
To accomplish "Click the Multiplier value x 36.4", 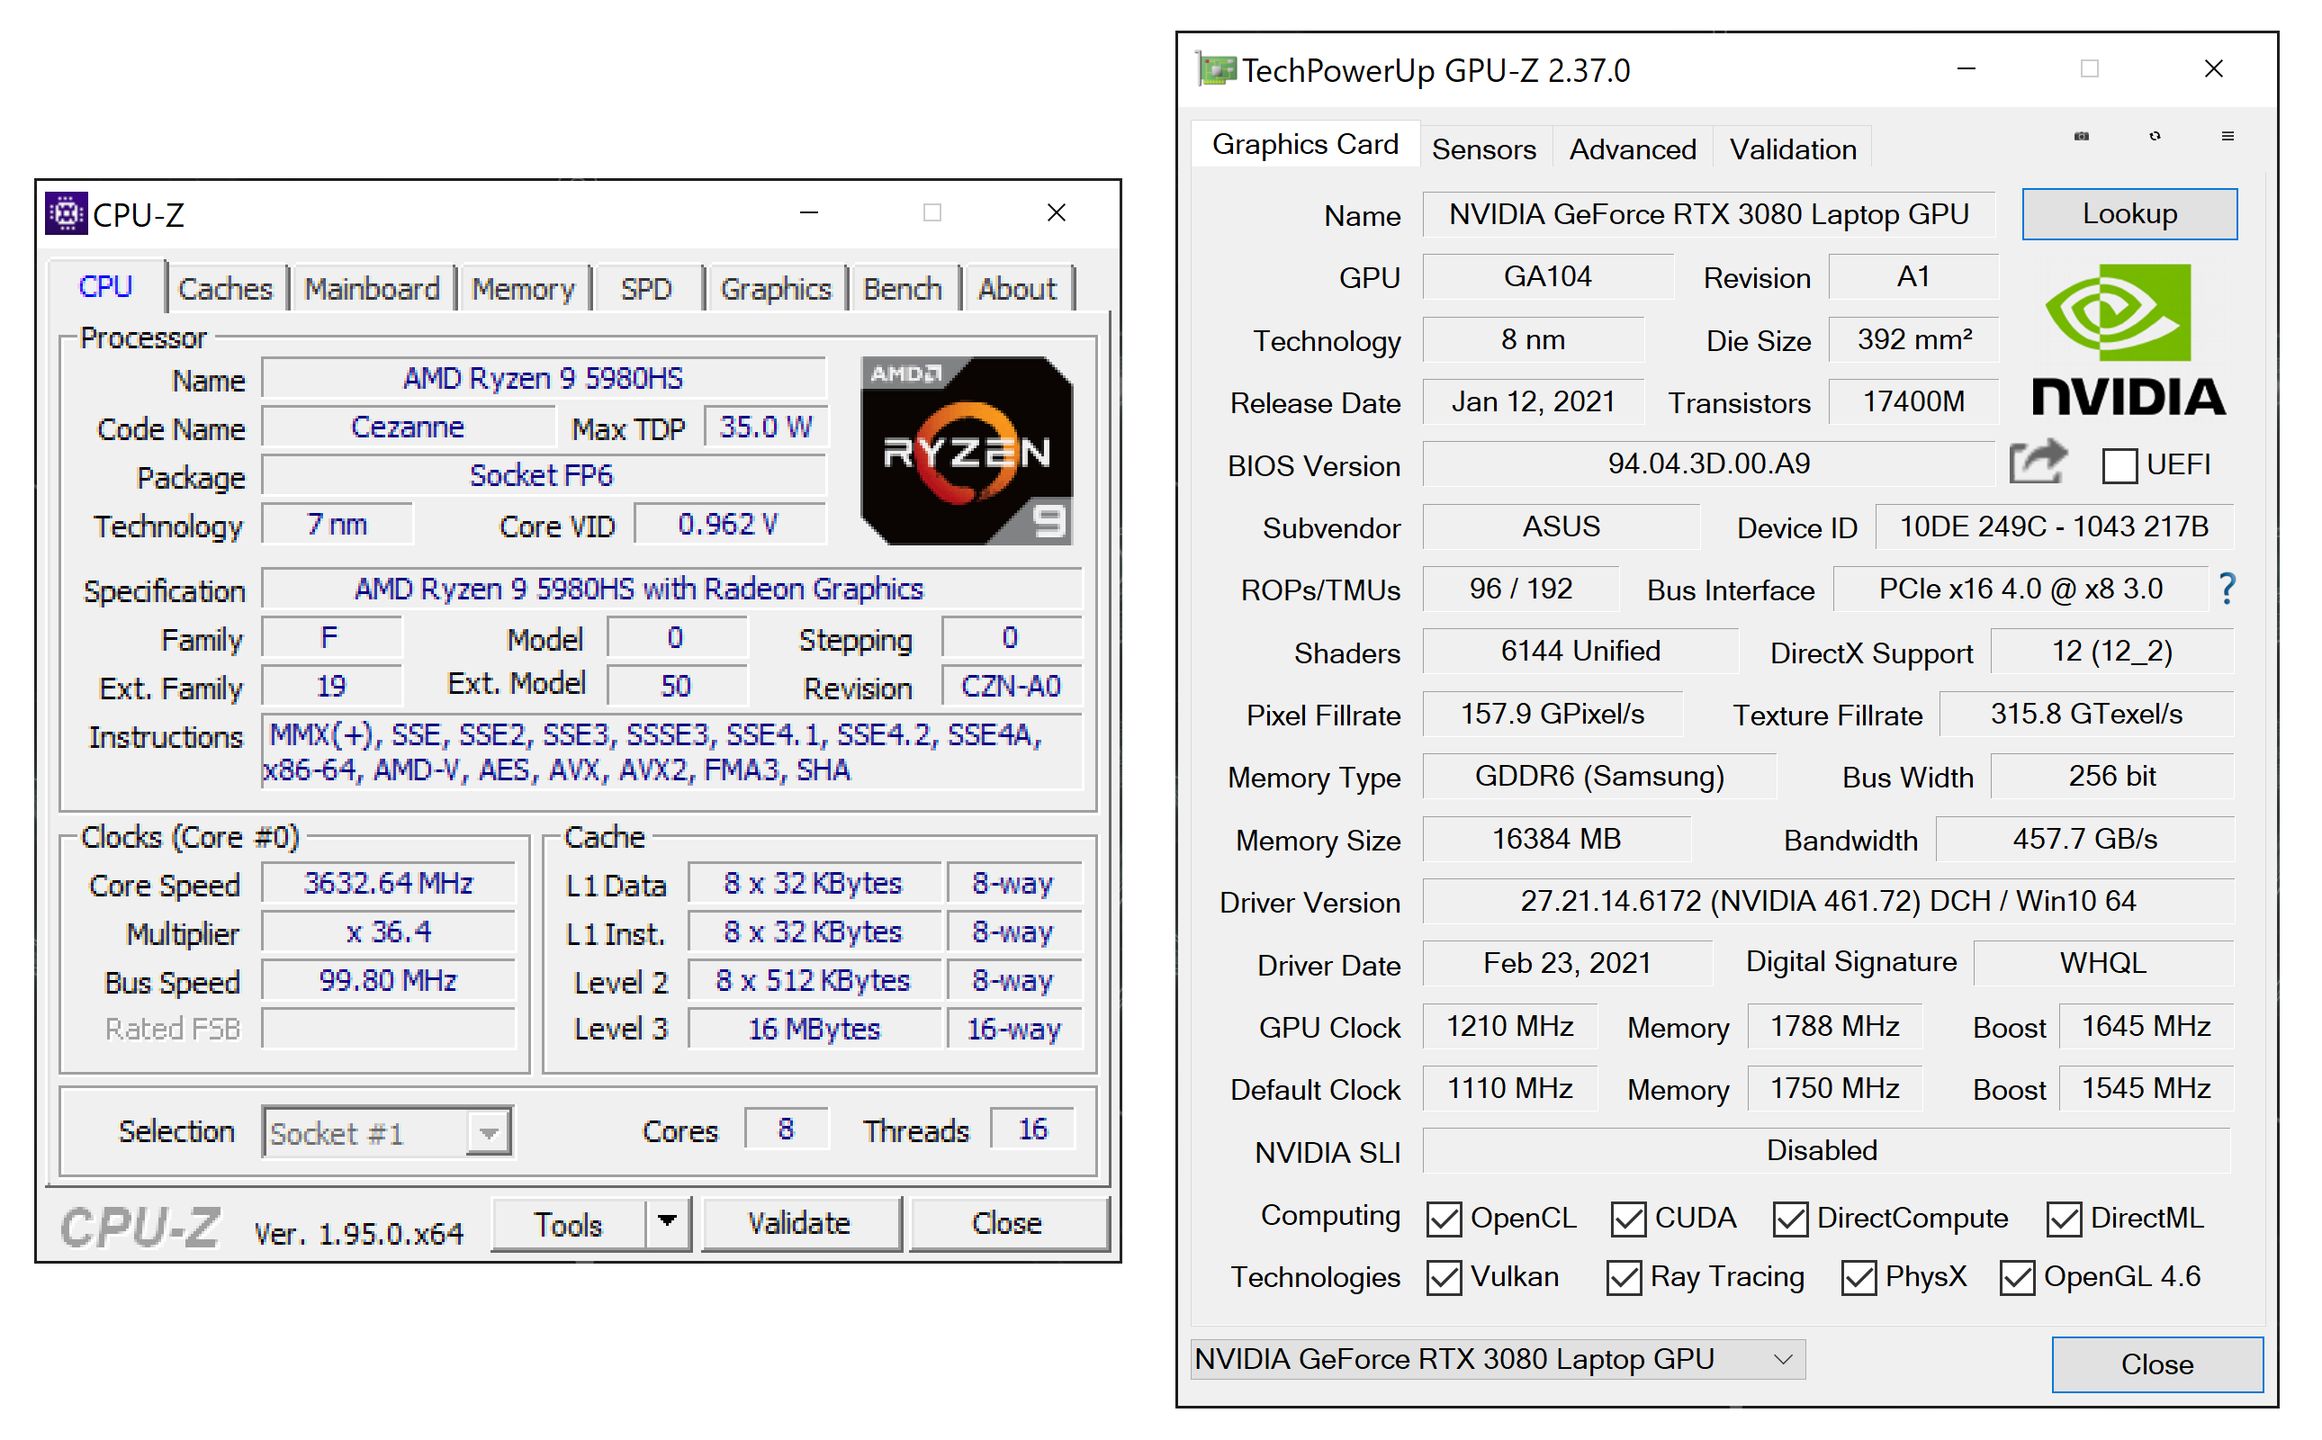I will pyautogui.click(x=389, y=932).
